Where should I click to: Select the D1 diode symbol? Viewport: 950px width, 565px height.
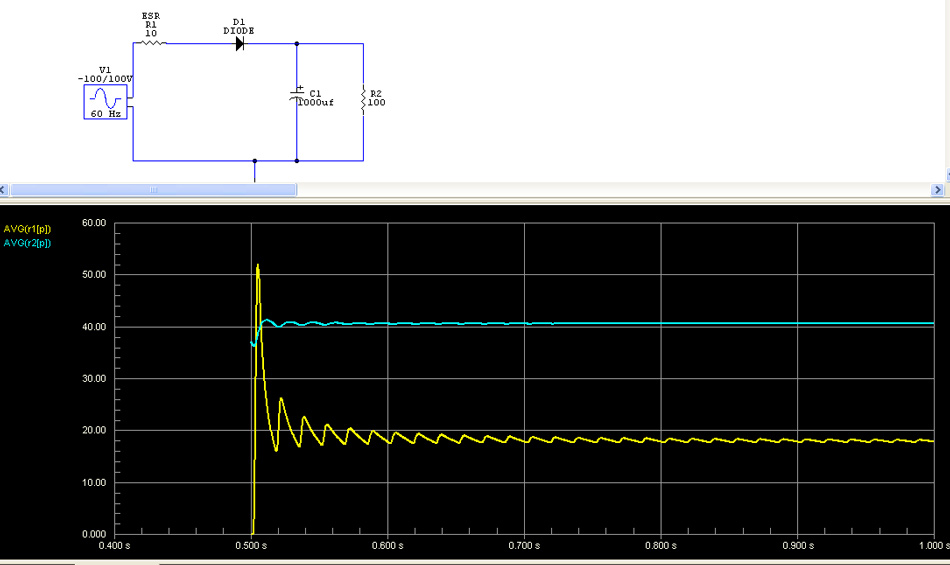(240, 44)
